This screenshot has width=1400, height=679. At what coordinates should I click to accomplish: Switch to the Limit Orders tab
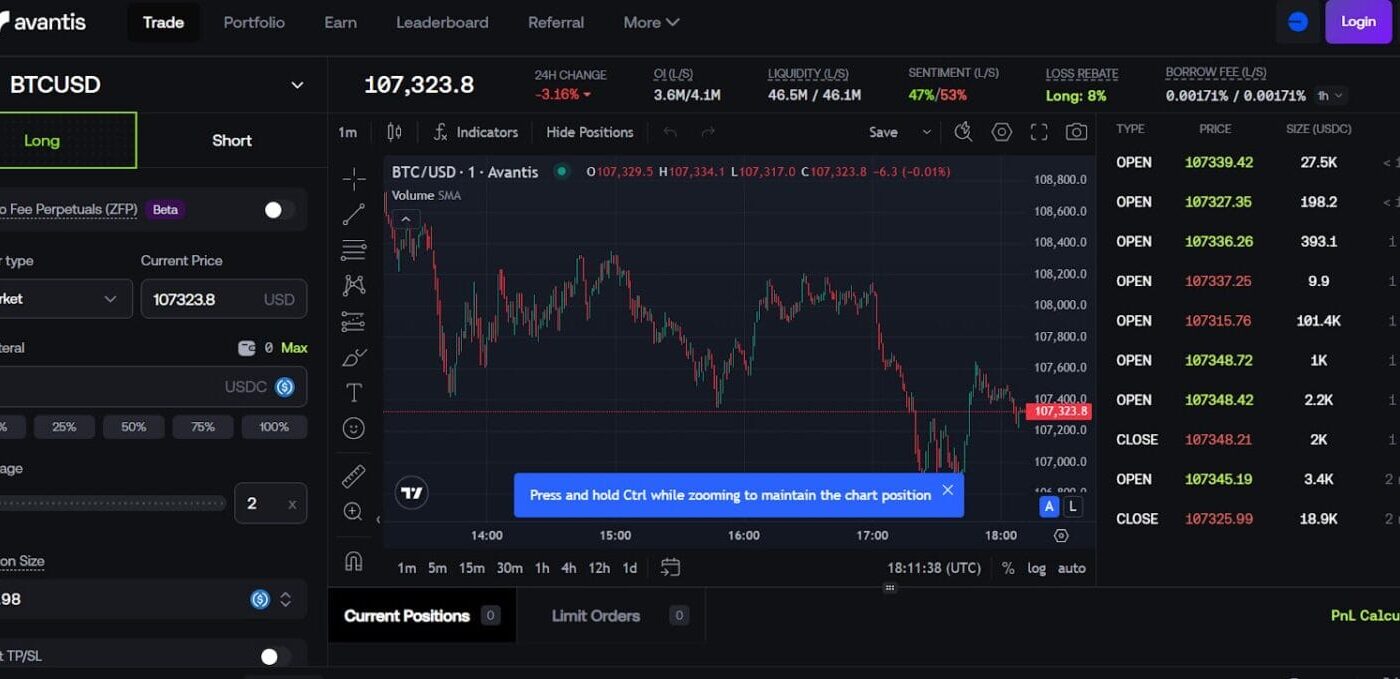596,616
